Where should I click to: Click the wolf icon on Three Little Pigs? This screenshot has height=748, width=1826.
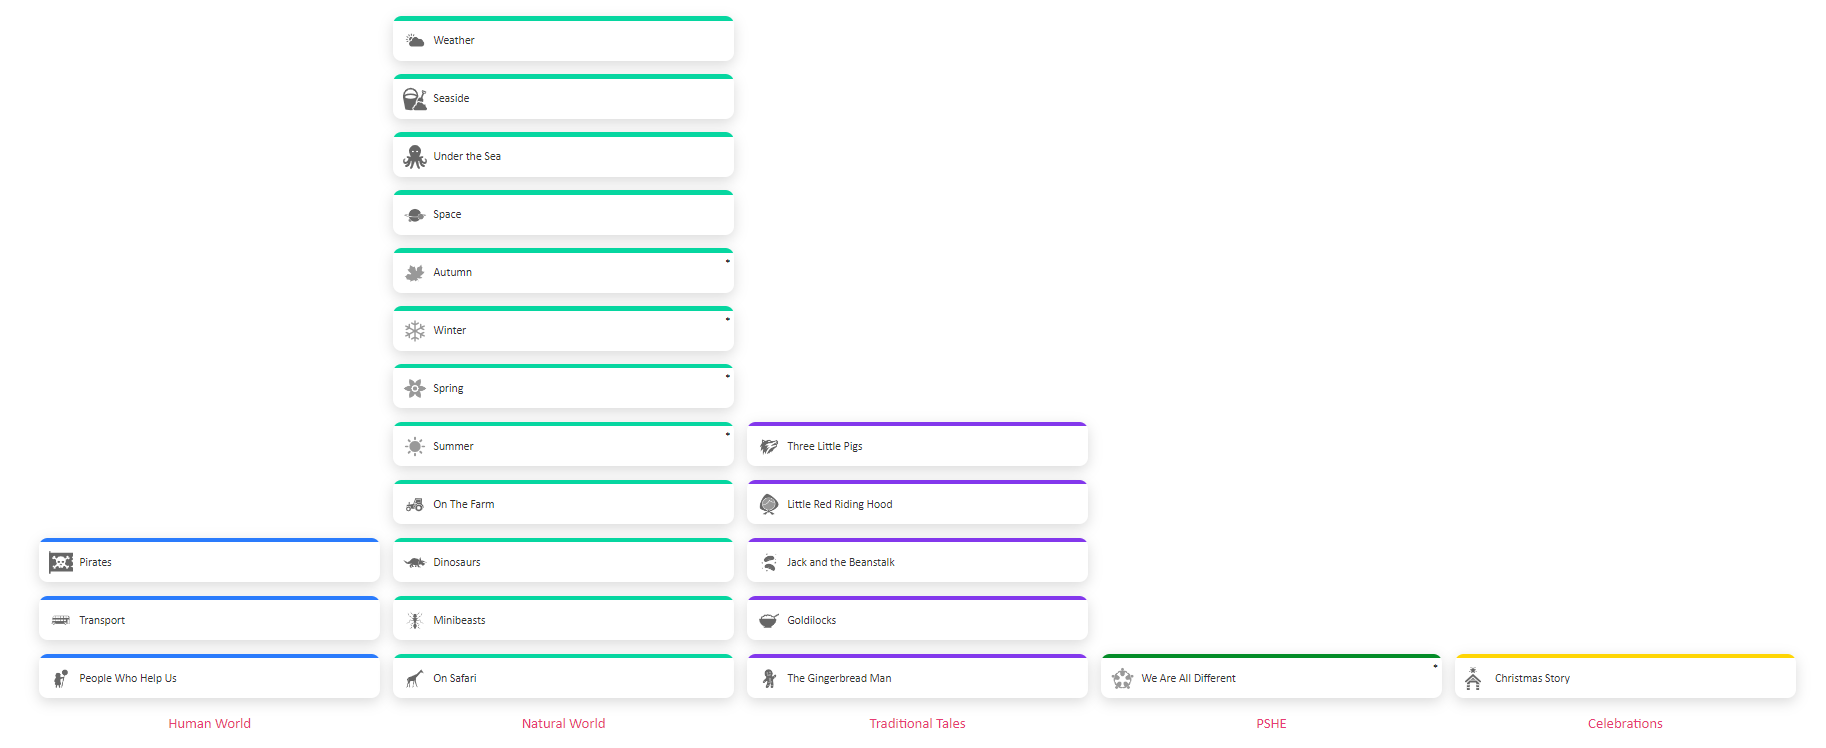coord(768,447)
